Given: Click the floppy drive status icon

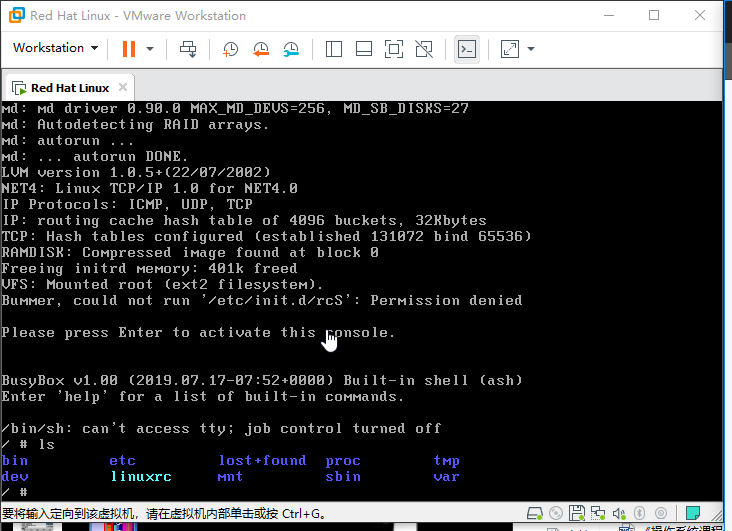Looking at the screenshot, I should (x=577, y=513).
